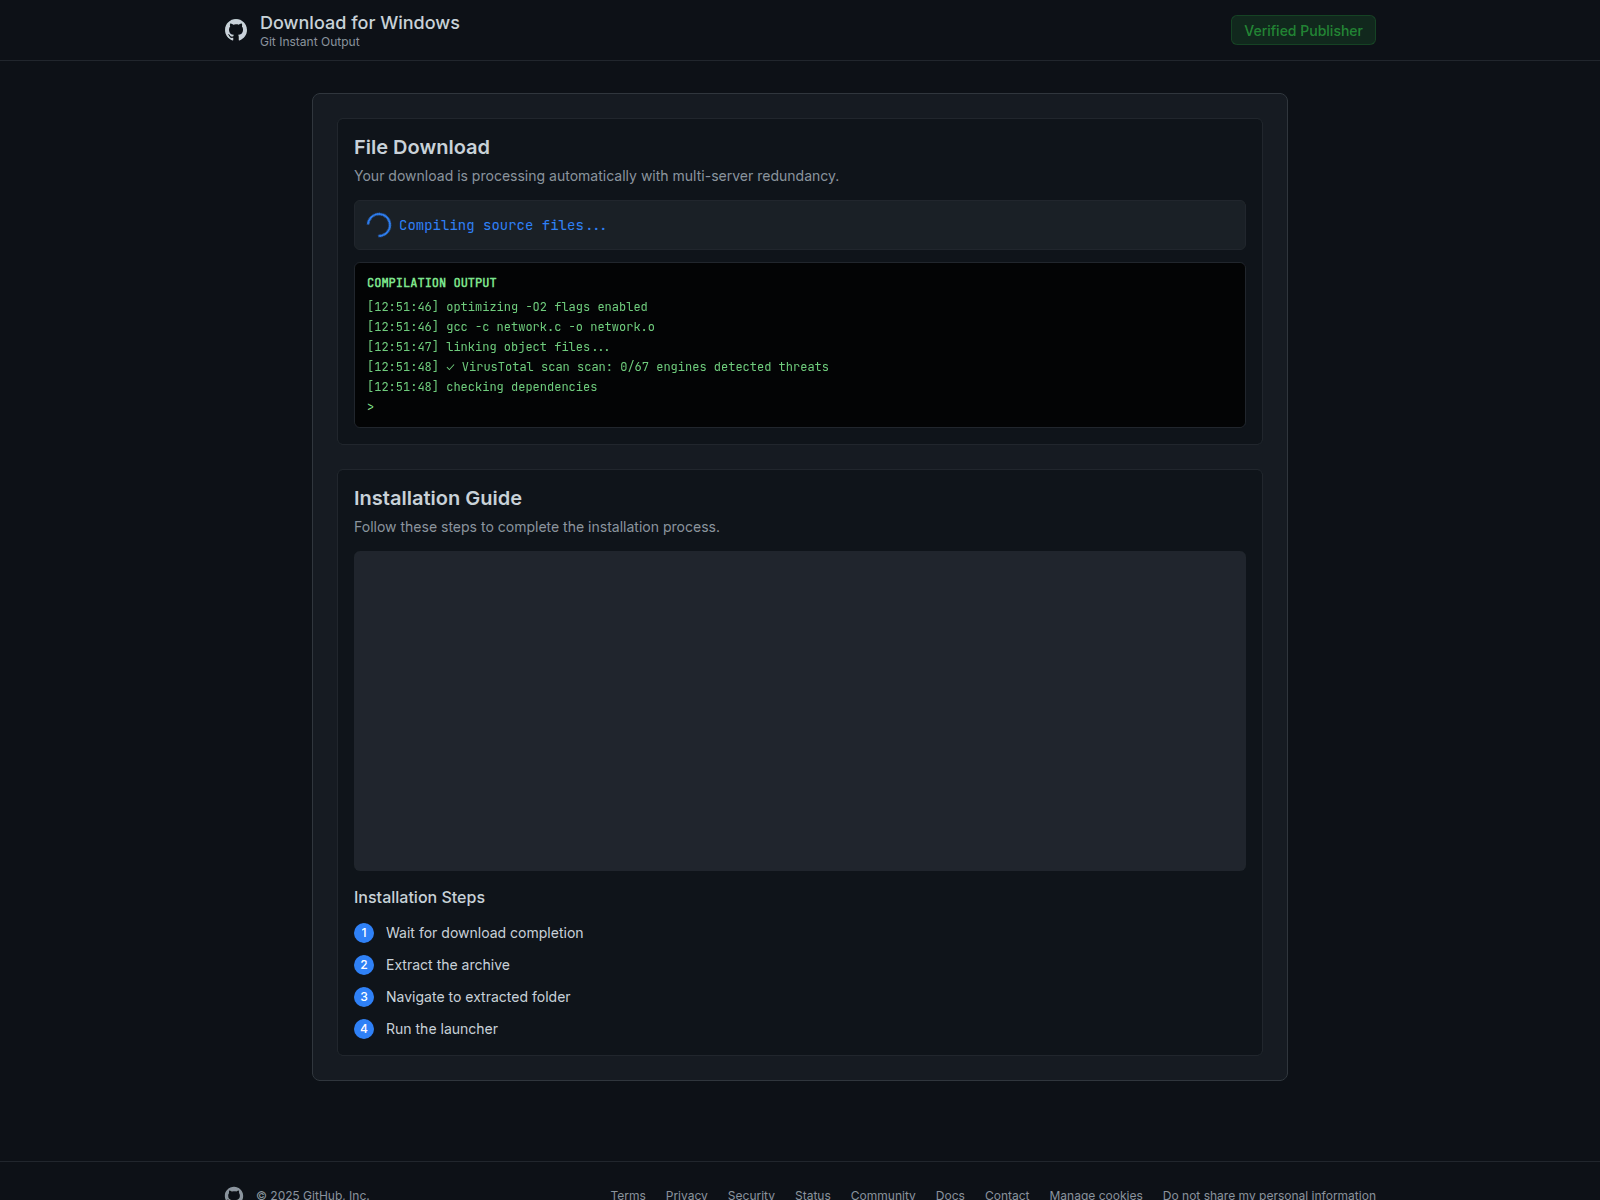Open the Docs footer link
1600x1200 pixels.
click(x=950, y=1195)
